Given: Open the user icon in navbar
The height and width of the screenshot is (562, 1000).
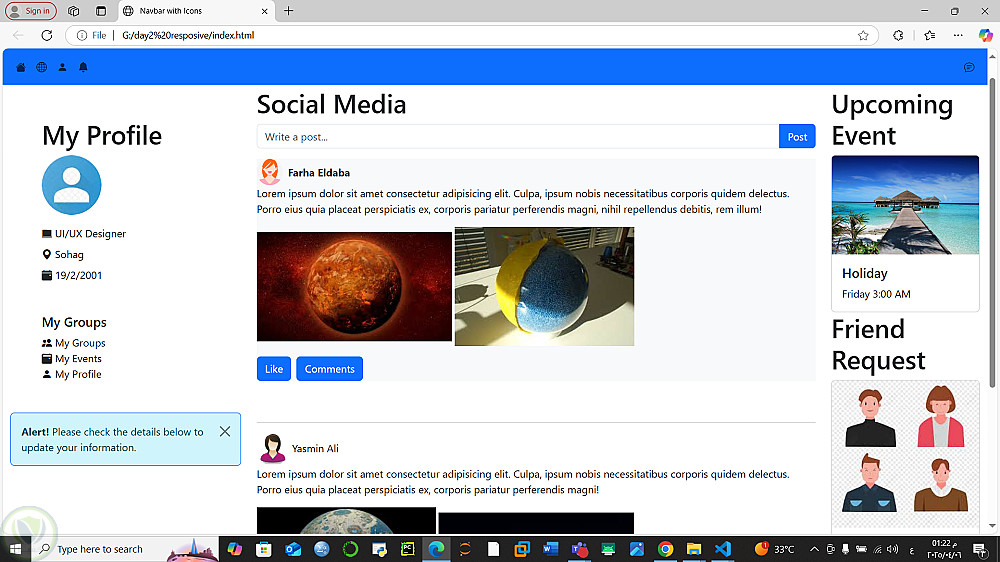Looking at the screenshot, I should click(x=62, y=67).
